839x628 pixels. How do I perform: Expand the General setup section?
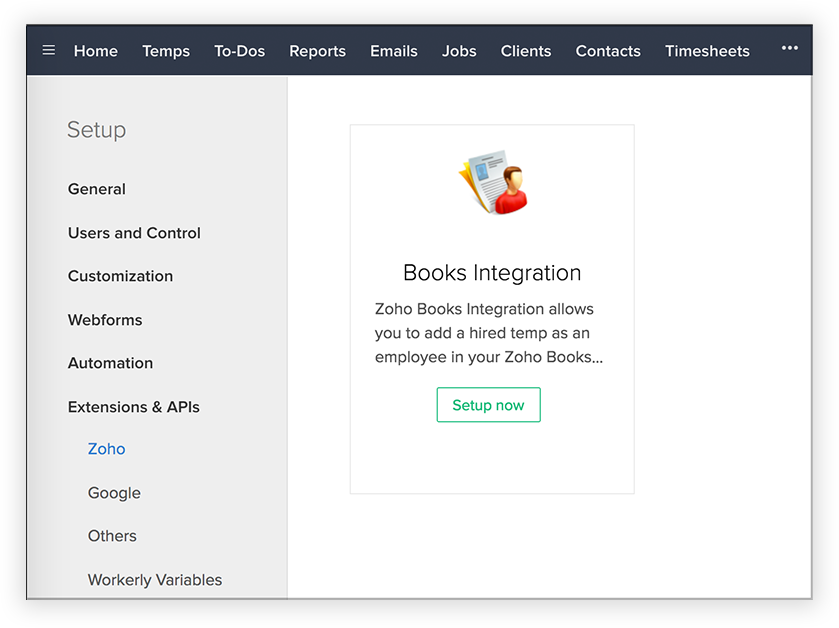tap(97, 189)
